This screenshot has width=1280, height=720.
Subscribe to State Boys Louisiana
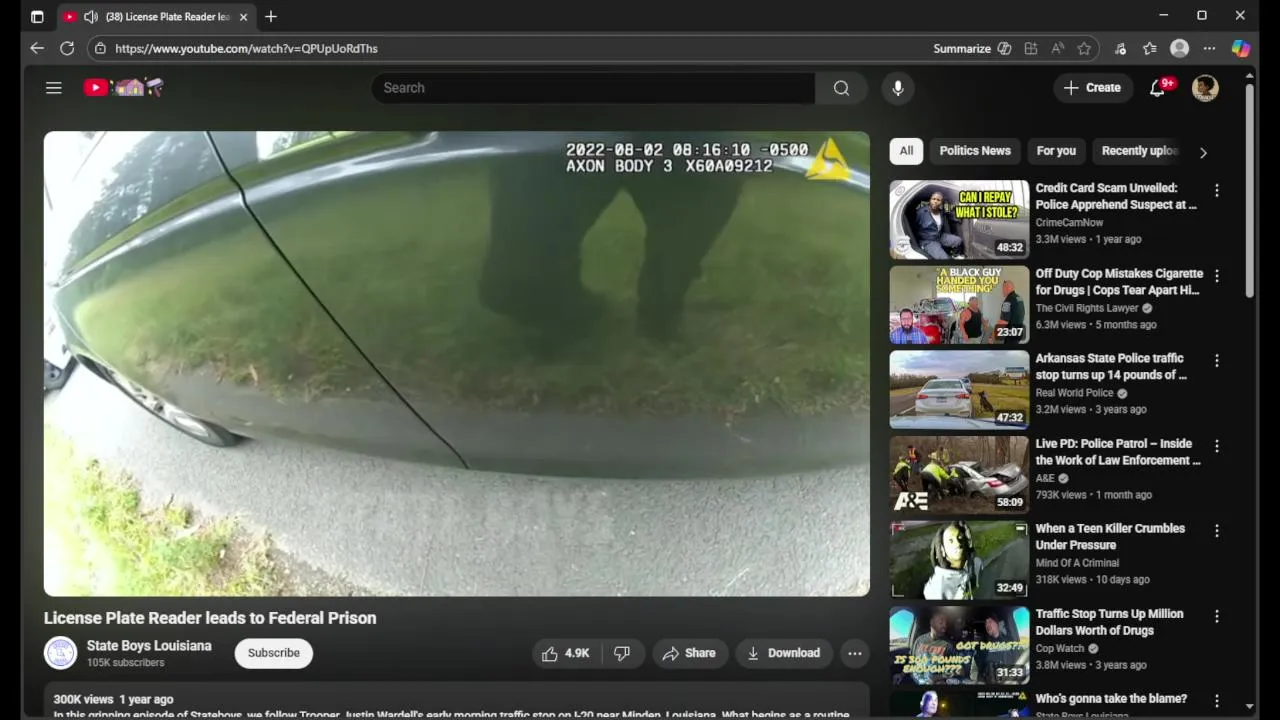pos(274,653)
